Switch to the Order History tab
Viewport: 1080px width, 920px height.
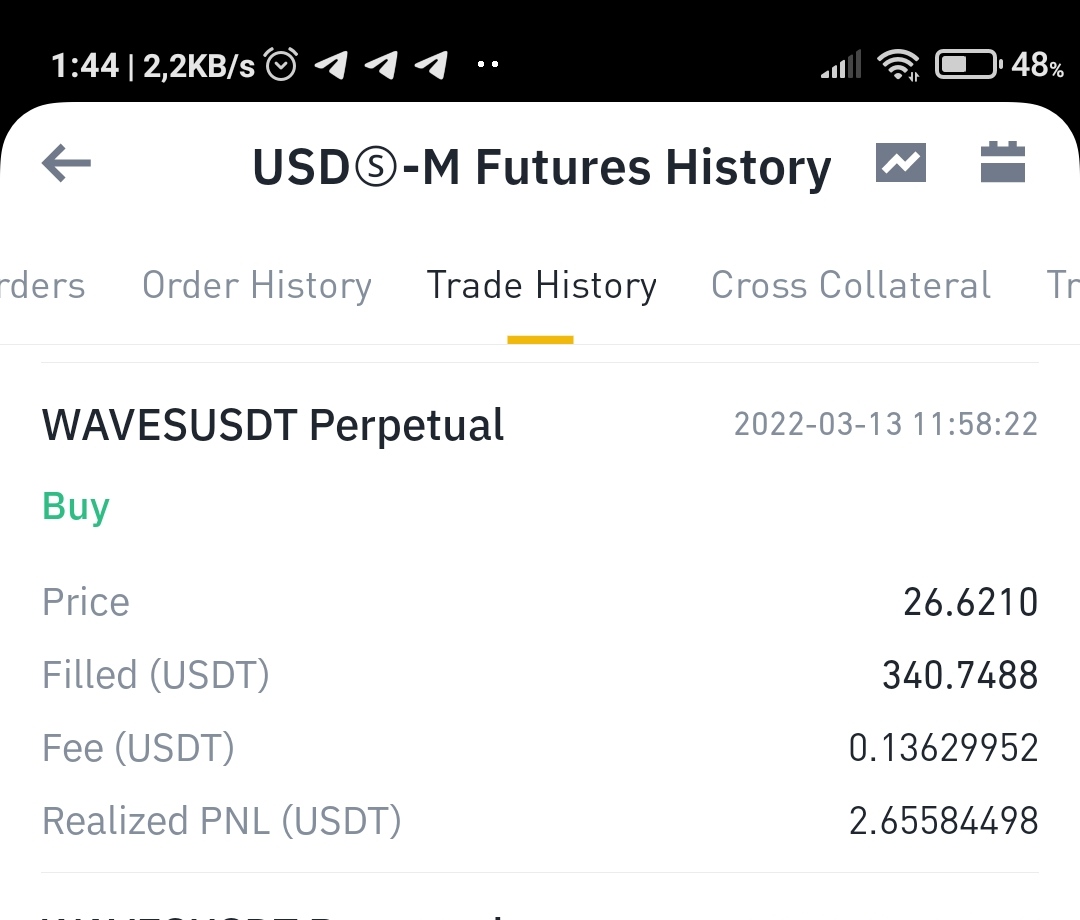[257, 285]
